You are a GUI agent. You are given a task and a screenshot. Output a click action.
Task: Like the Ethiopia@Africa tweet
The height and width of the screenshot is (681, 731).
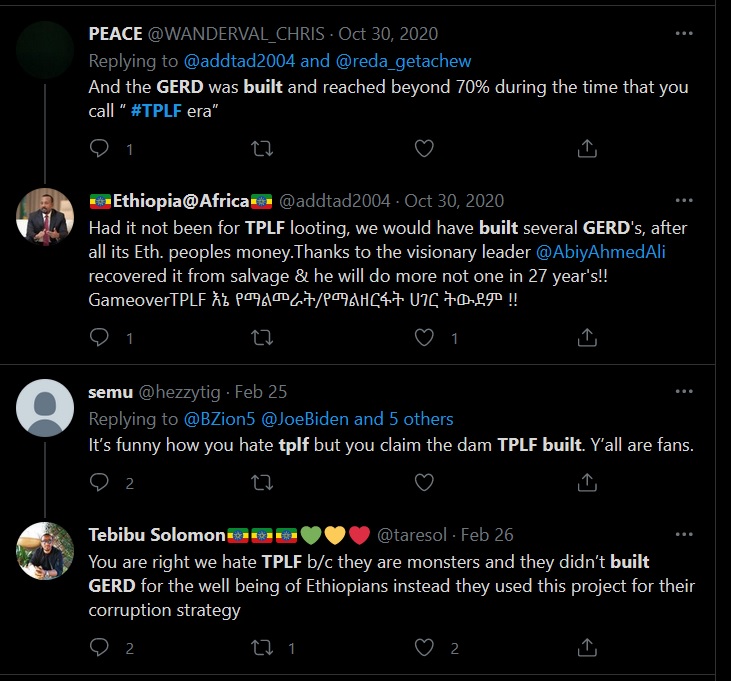424,338
